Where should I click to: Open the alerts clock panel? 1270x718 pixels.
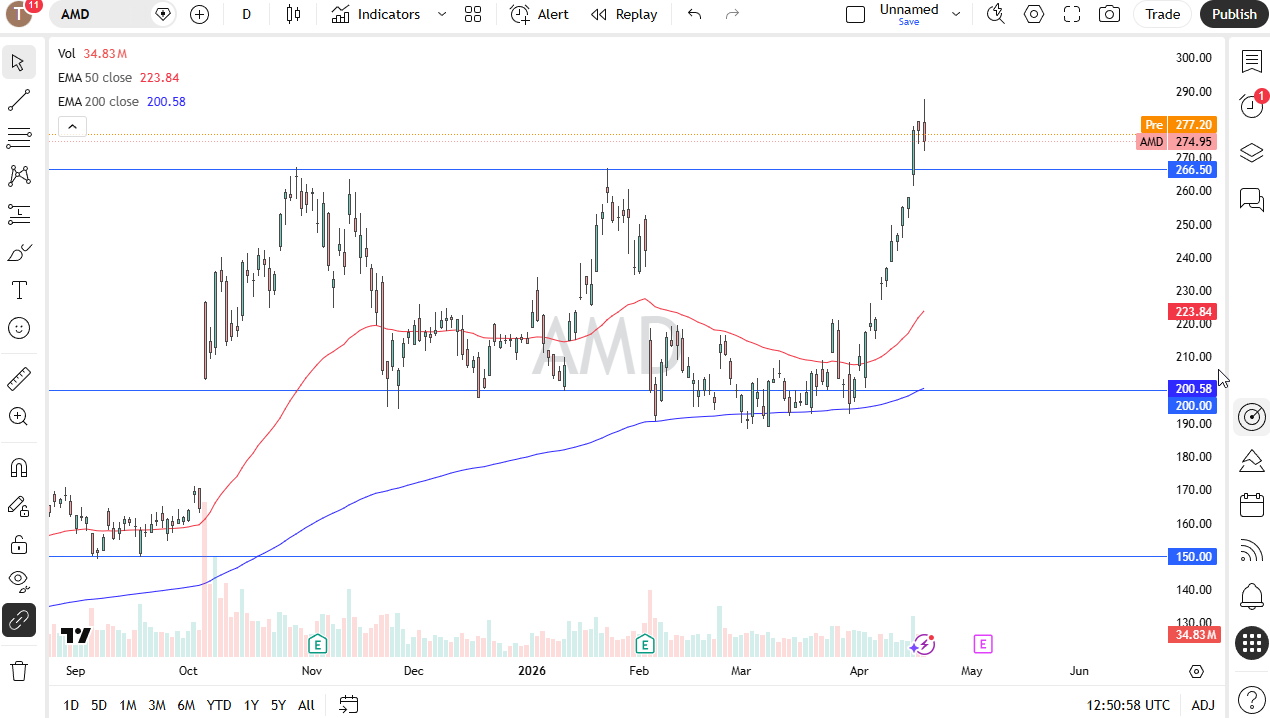click(1251, 105)
